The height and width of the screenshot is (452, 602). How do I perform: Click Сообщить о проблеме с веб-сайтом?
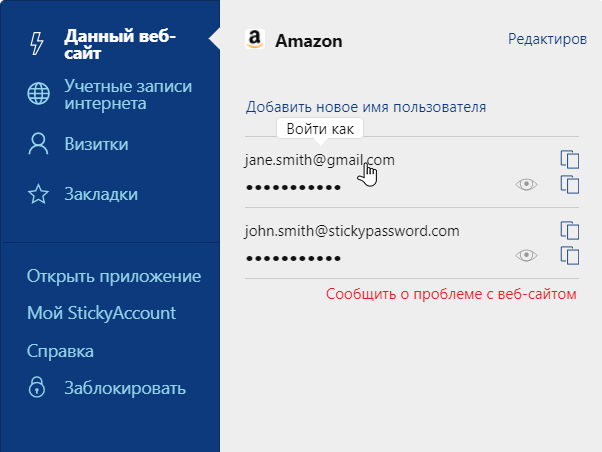(x=451, y=294)
